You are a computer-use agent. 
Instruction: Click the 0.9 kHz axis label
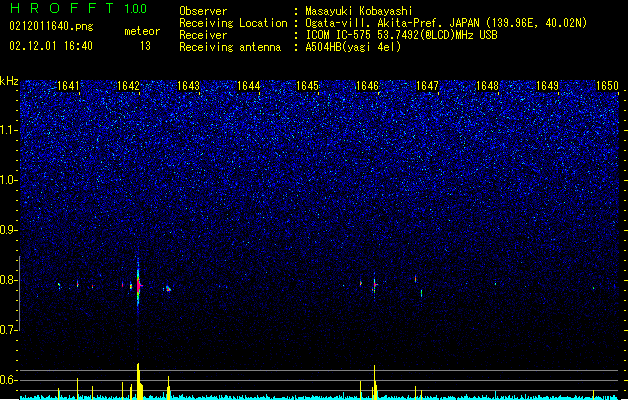tap(9, 230)
